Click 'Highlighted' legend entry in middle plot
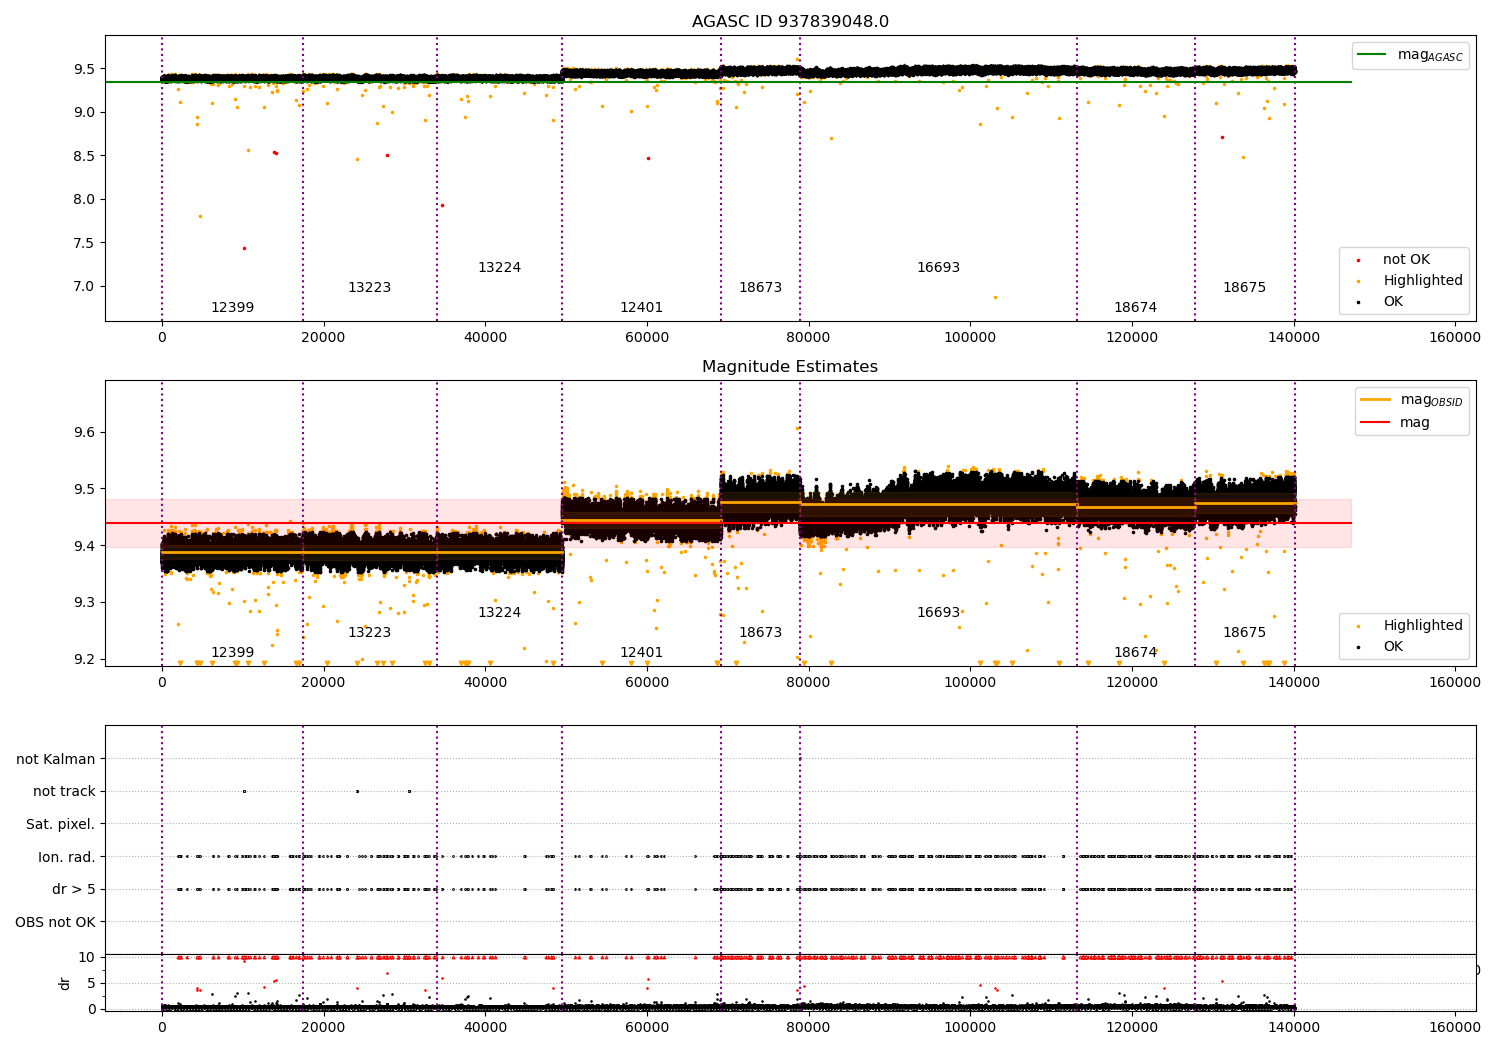This screenshot has width=1500, height=1050. [1423, 626]
